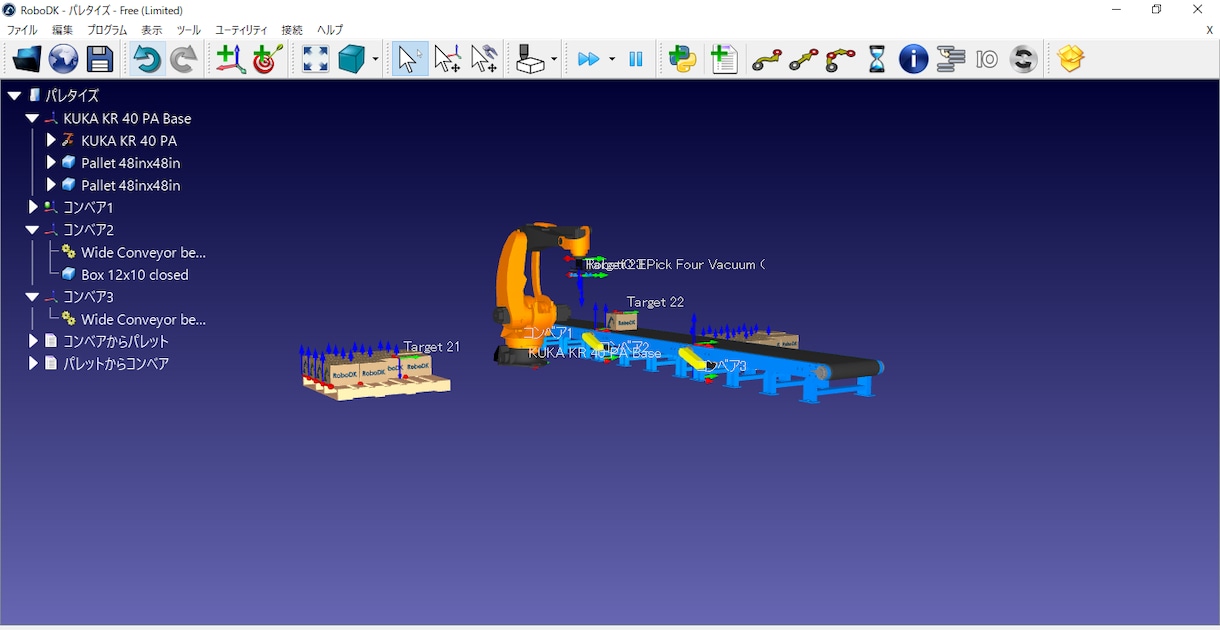Collapse the コンベア2 node
This screenshot has height=630, width=1220.
32,230
